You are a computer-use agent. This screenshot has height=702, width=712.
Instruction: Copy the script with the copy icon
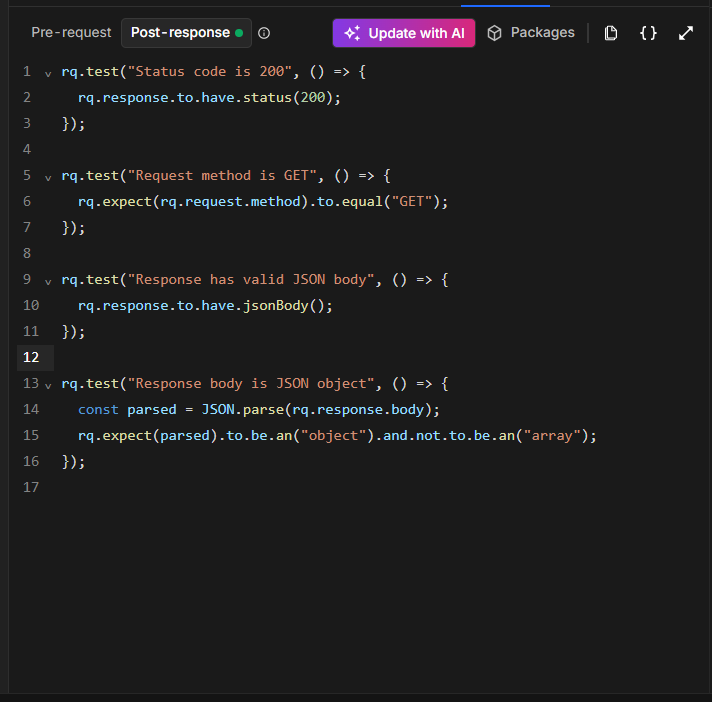pyautogui.click(x=611, y=33)
